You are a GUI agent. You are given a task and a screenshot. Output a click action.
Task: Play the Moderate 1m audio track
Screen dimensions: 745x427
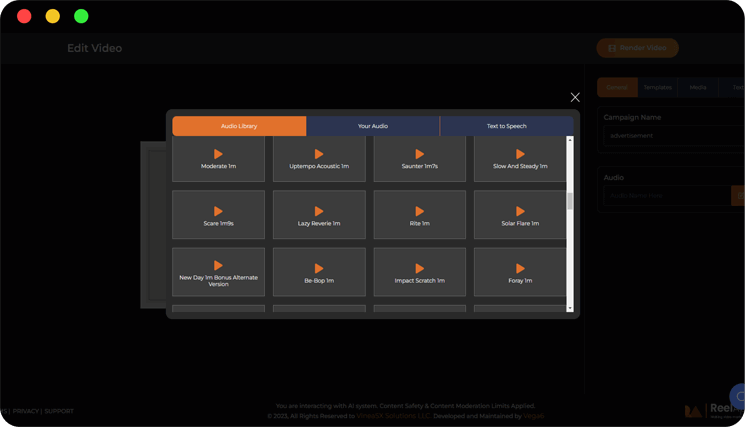pyautogui.click(x=218, y=155)
